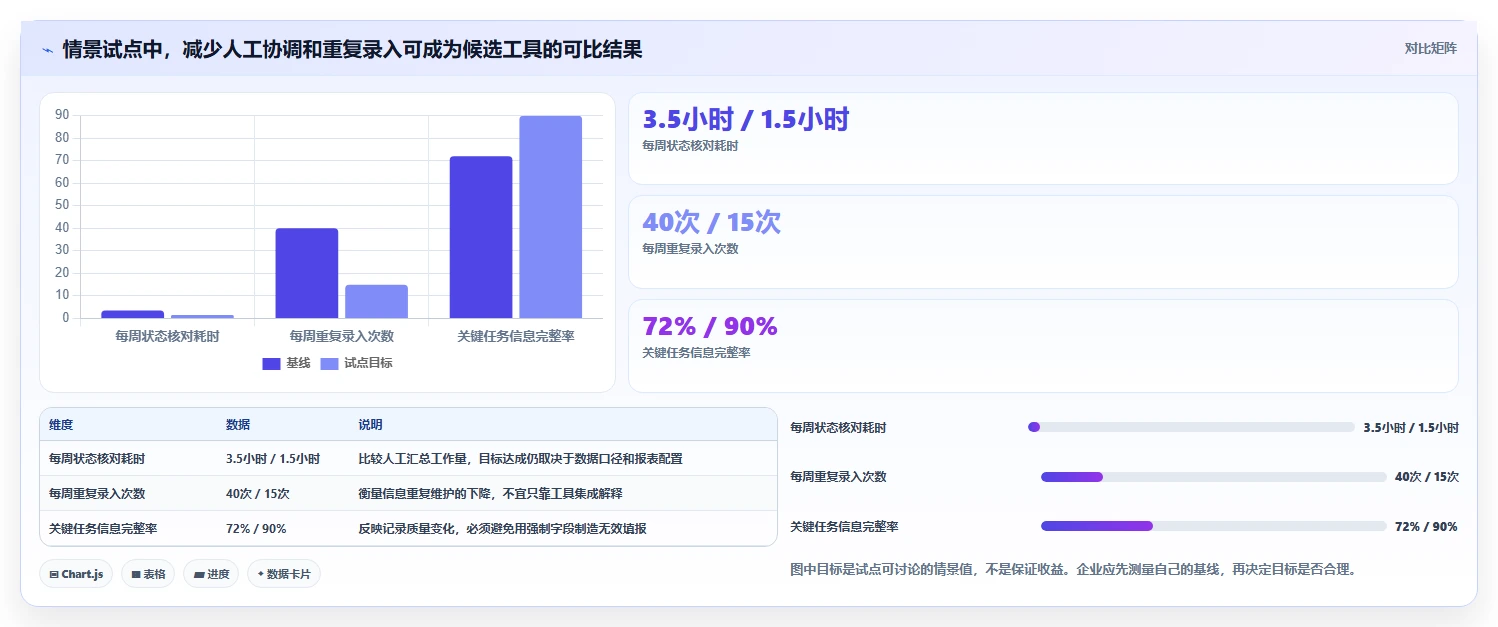1498x627 pixels.
Task: Click the 基线 bar for 每周重复录入次数
Action: 307,274
